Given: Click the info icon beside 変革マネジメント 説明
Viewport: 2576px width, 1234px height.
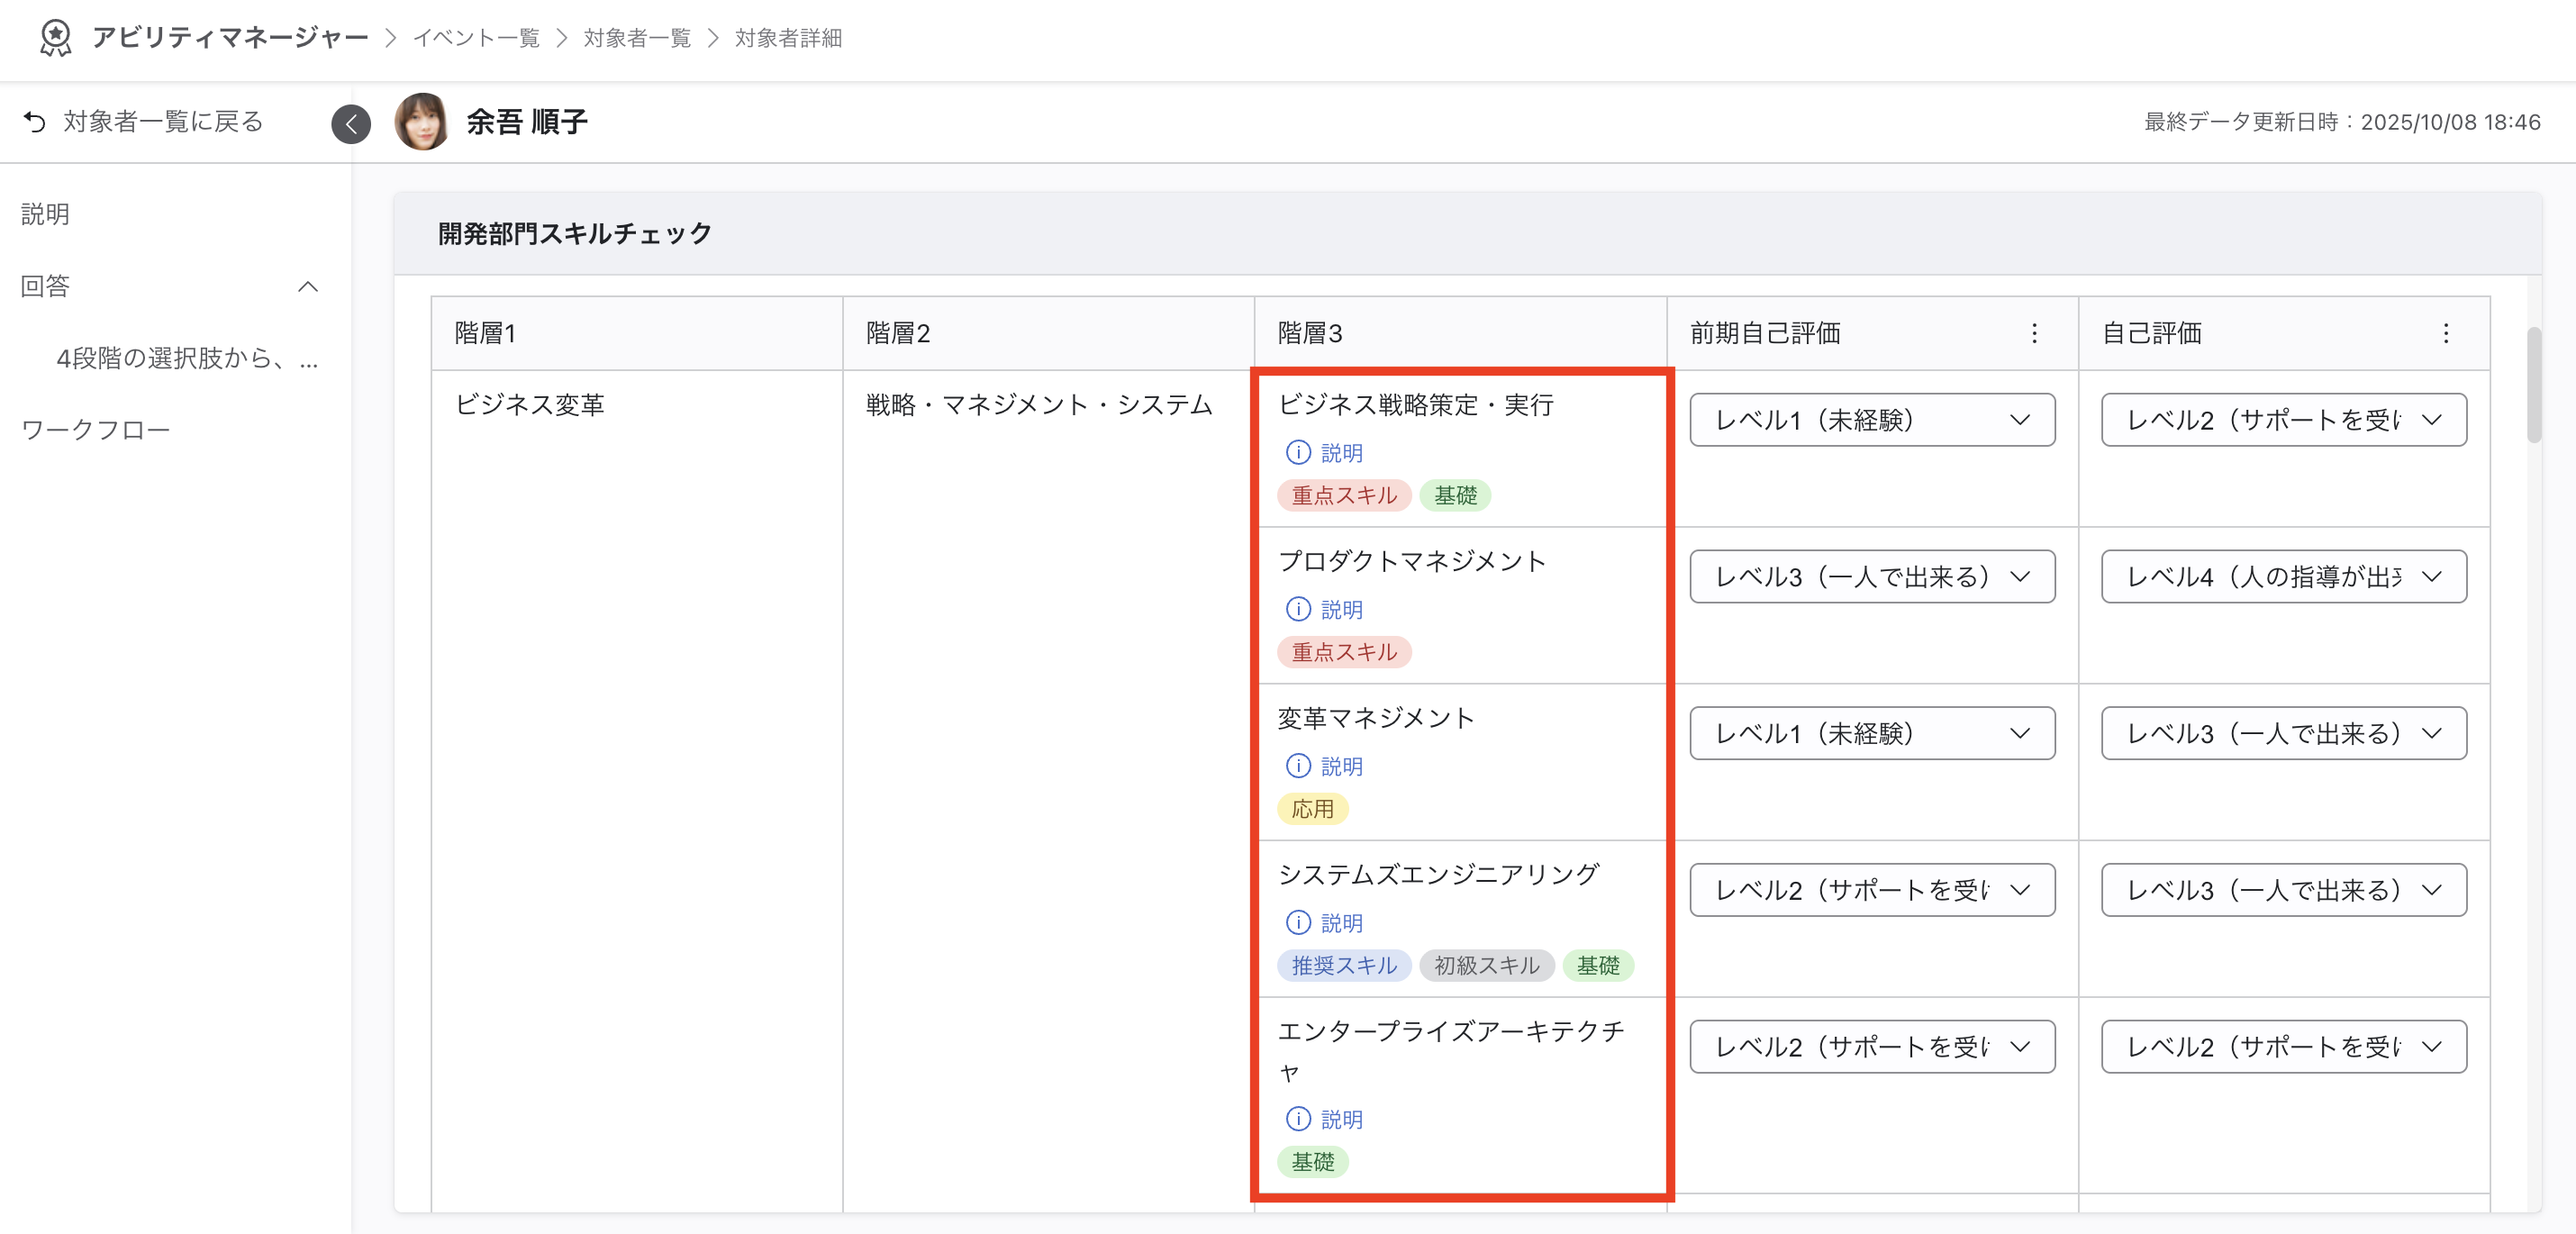Looking at the screenshot, I should (x=1297, y=767).
